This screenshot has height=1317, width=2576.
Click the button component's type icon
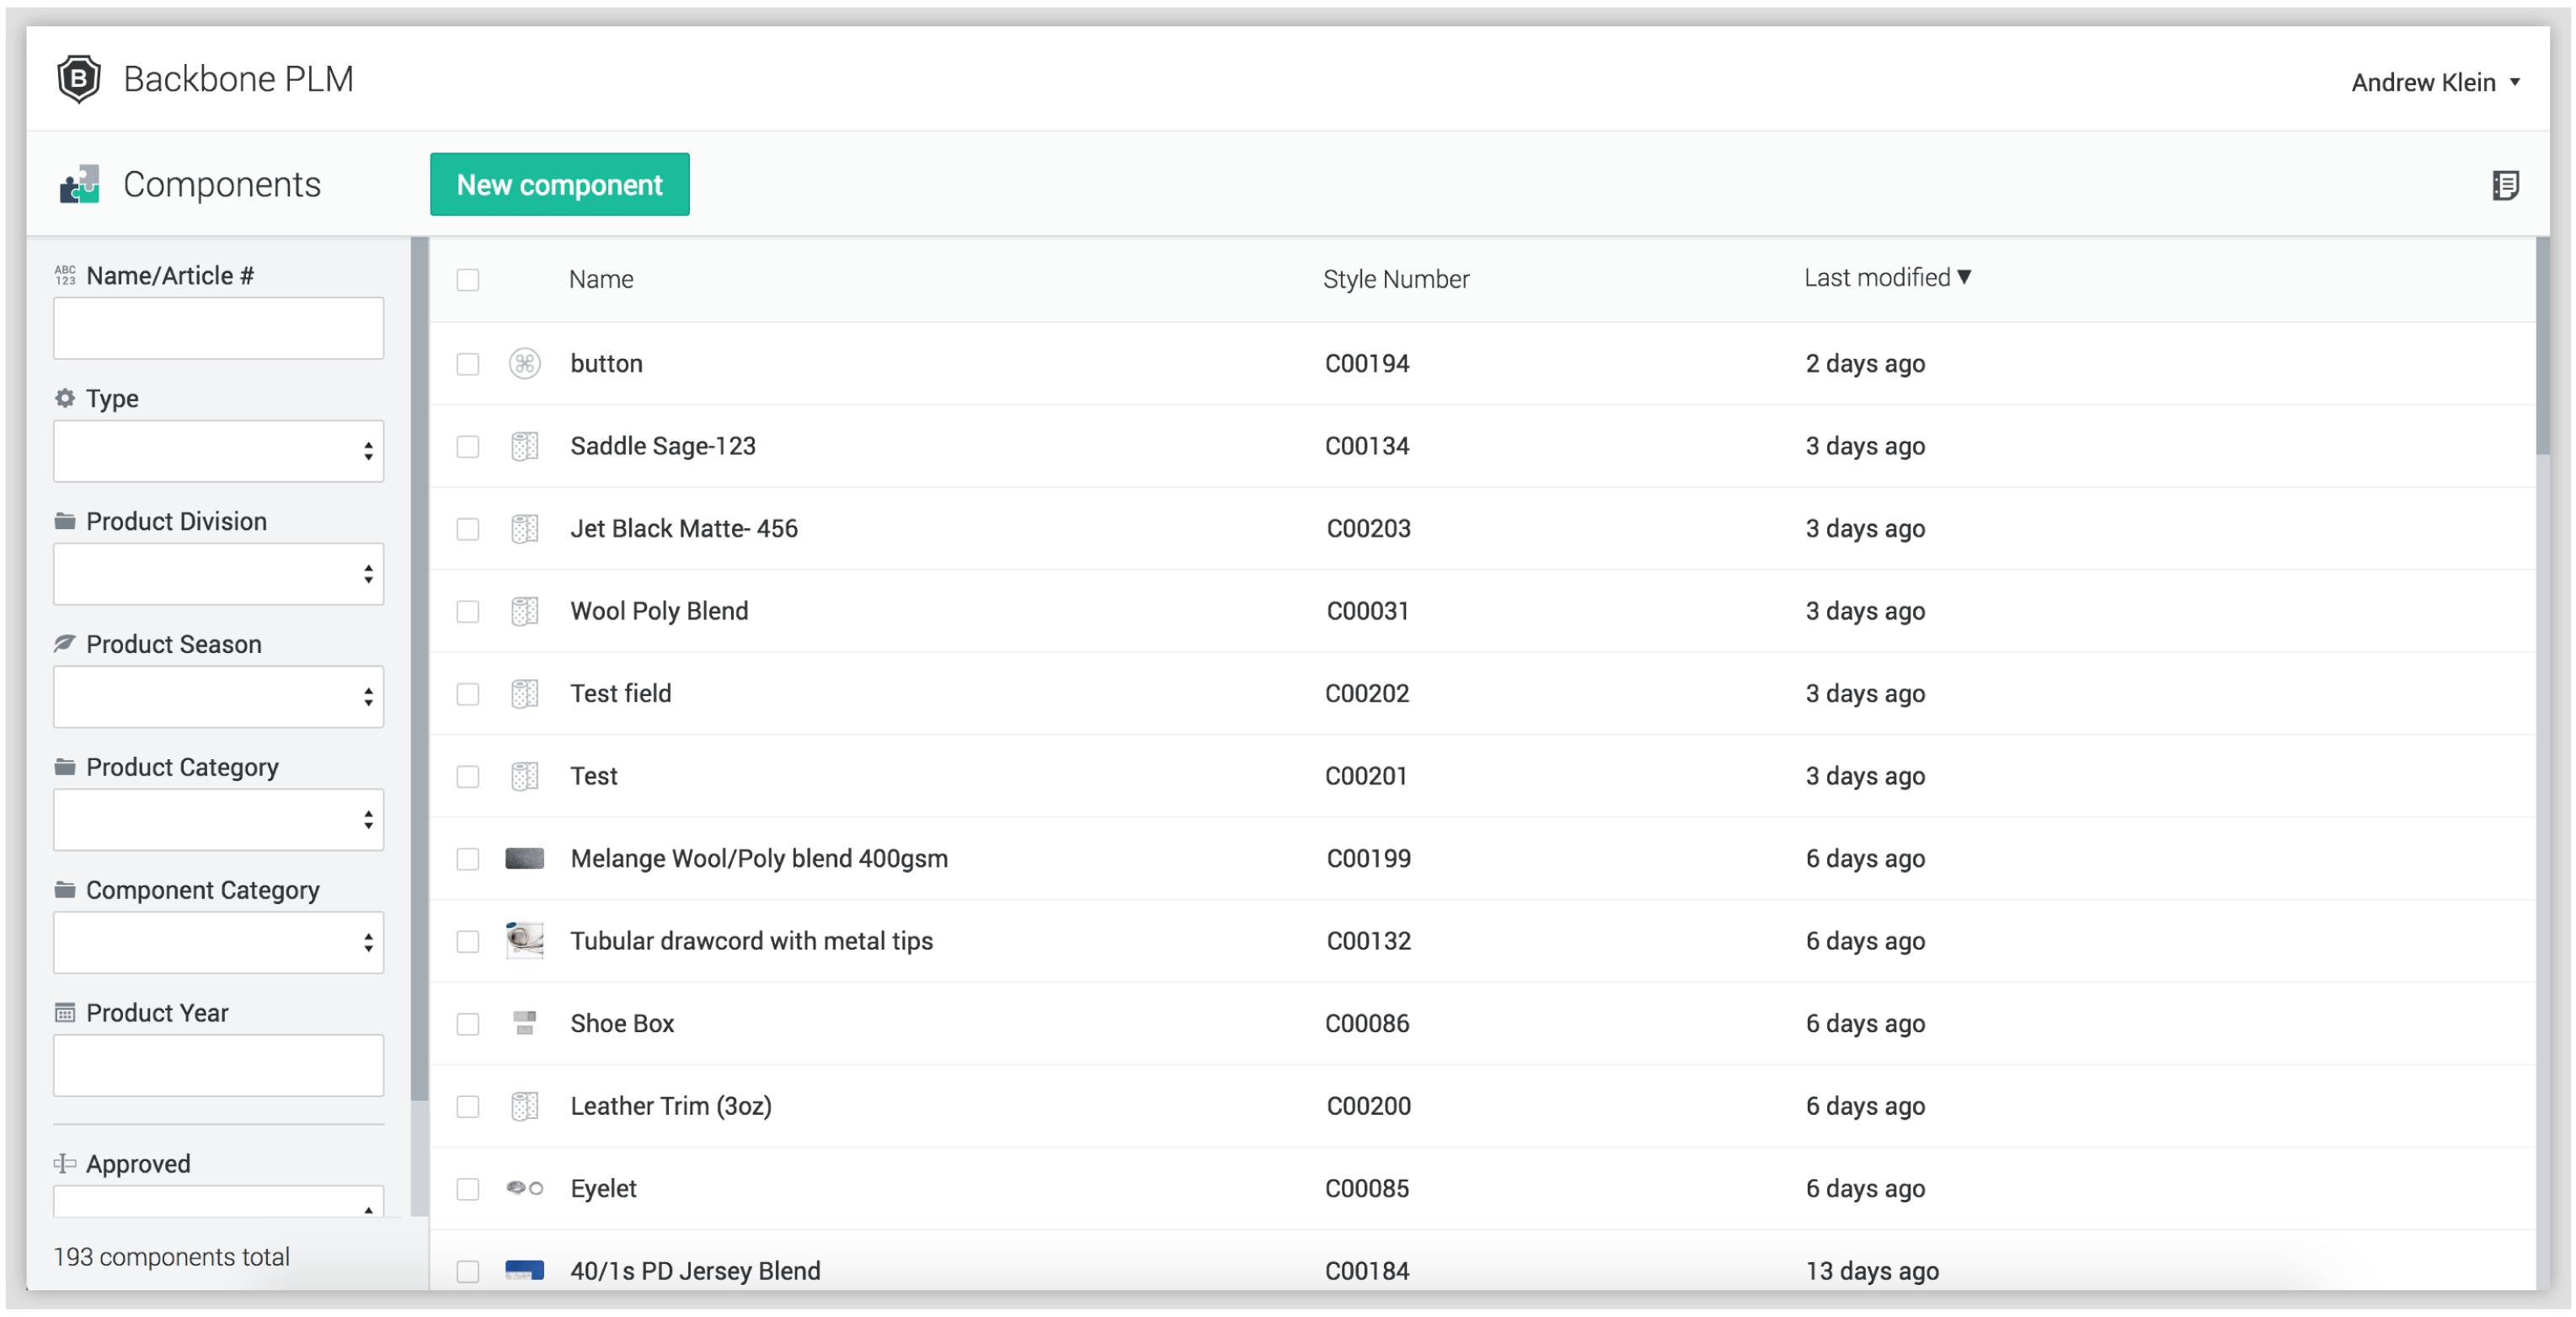(524, 363)
